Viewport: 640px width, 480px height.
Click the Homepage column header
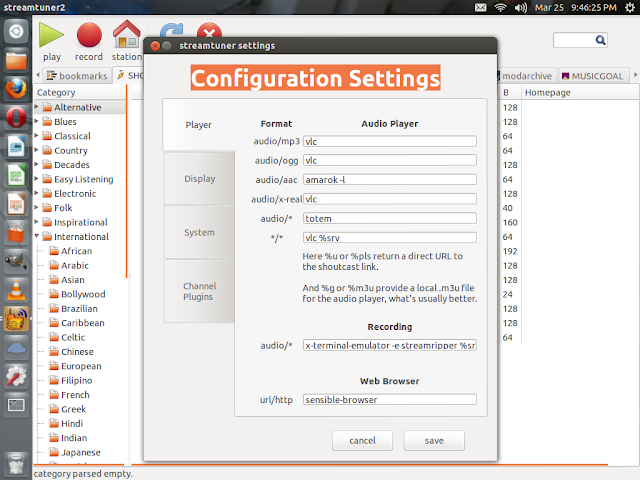[580, 92]
